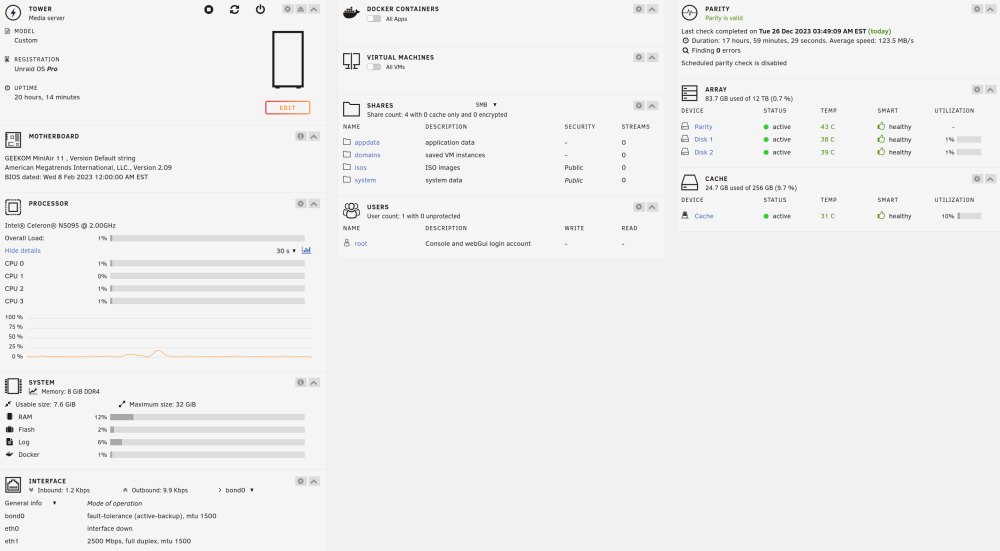Click the Cache utilization bar
Image resolution: width=1000 pixels, height=551 pixels.
click(969, 216)
